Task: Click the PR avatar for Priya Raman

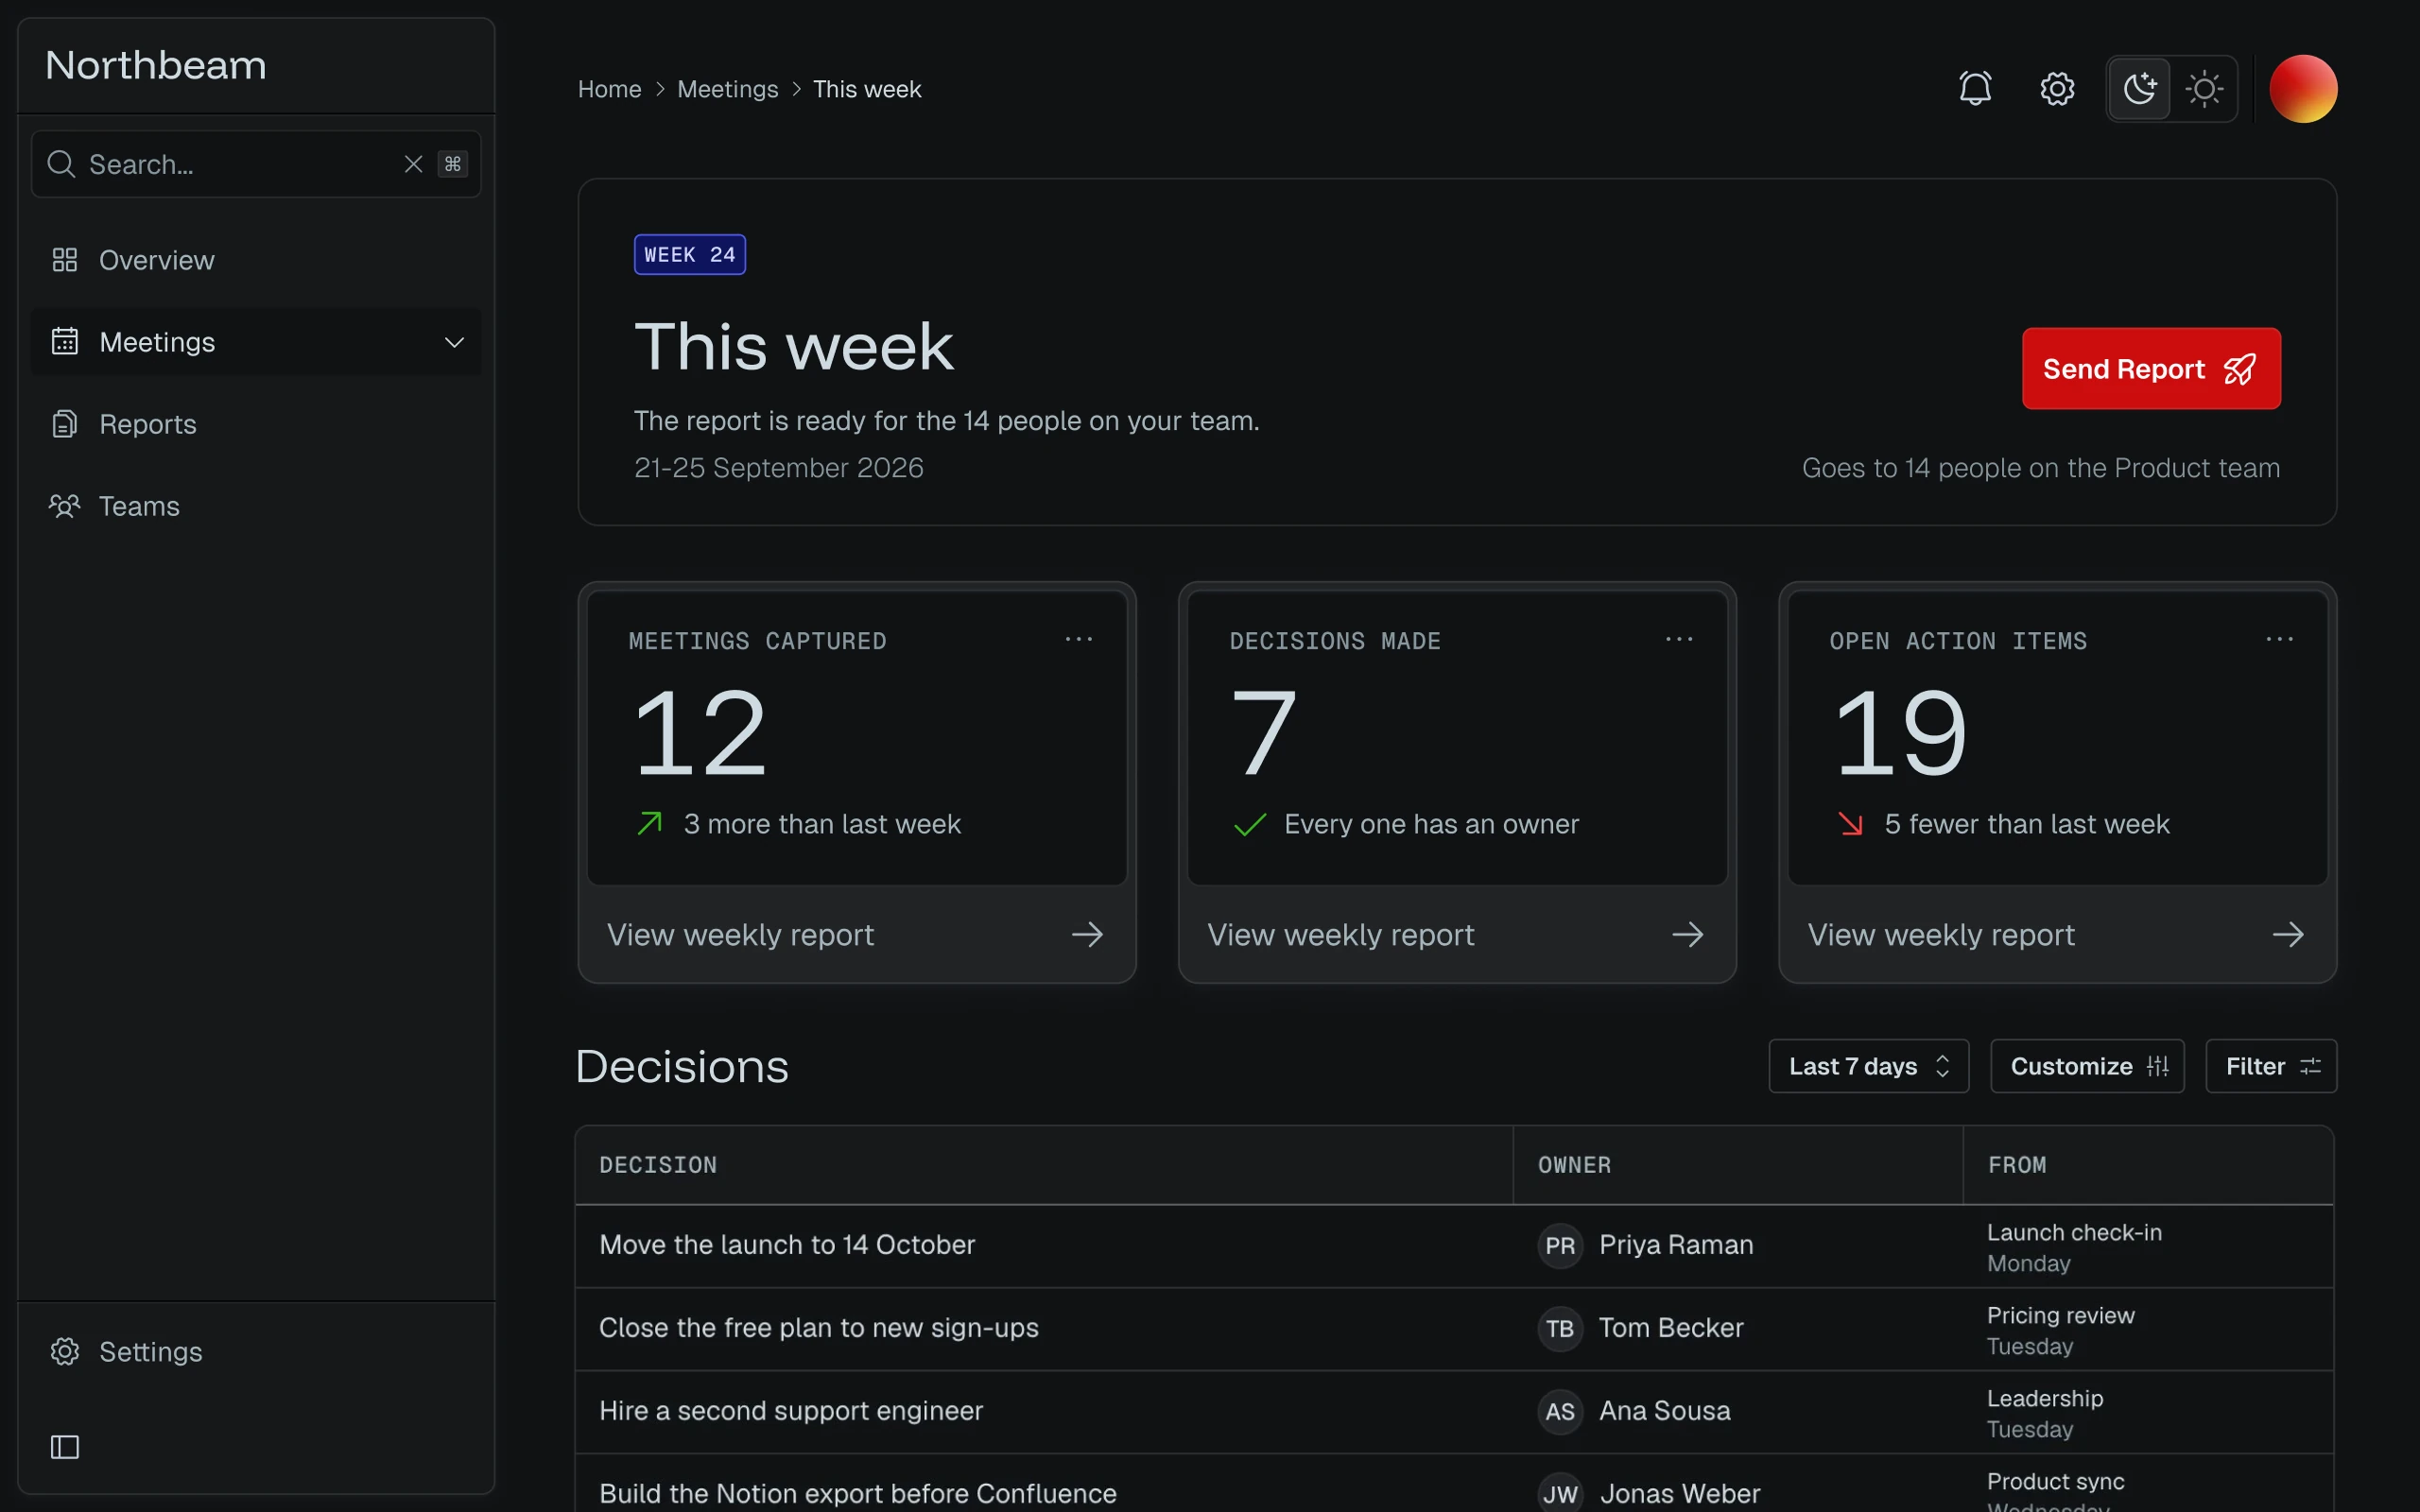Action: (1559, 1246)
